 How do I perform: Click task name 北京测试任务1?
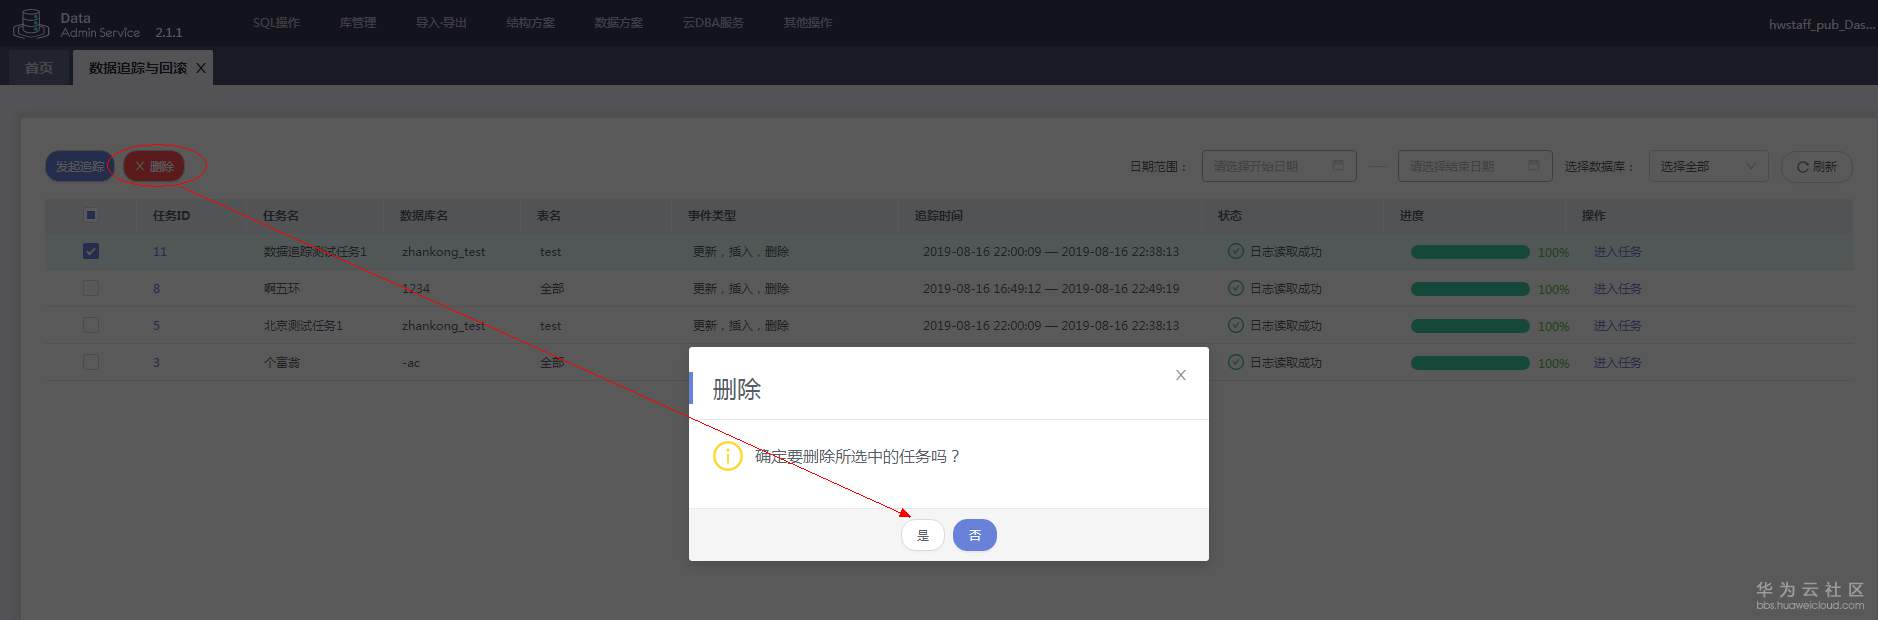303,326
